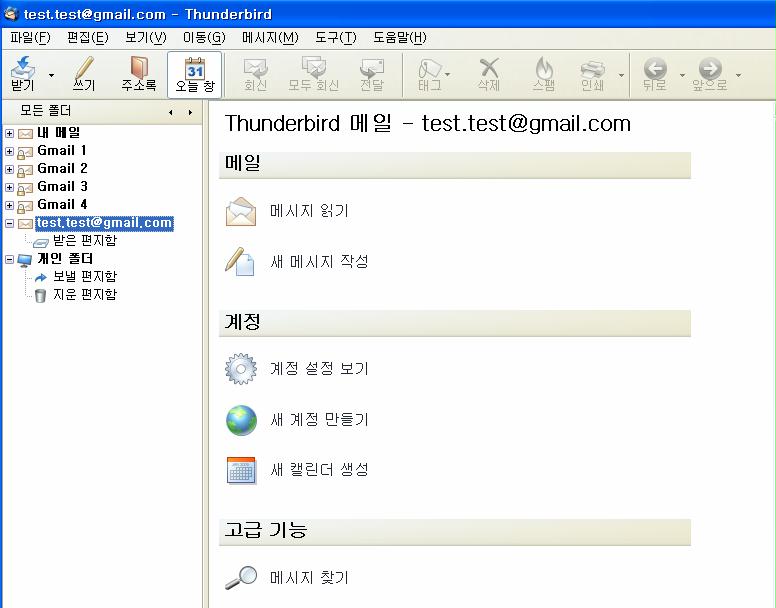Viewport: 776px width, 608px height.
Task: Open the 받기 dropdown arrow
Action: 51,75
